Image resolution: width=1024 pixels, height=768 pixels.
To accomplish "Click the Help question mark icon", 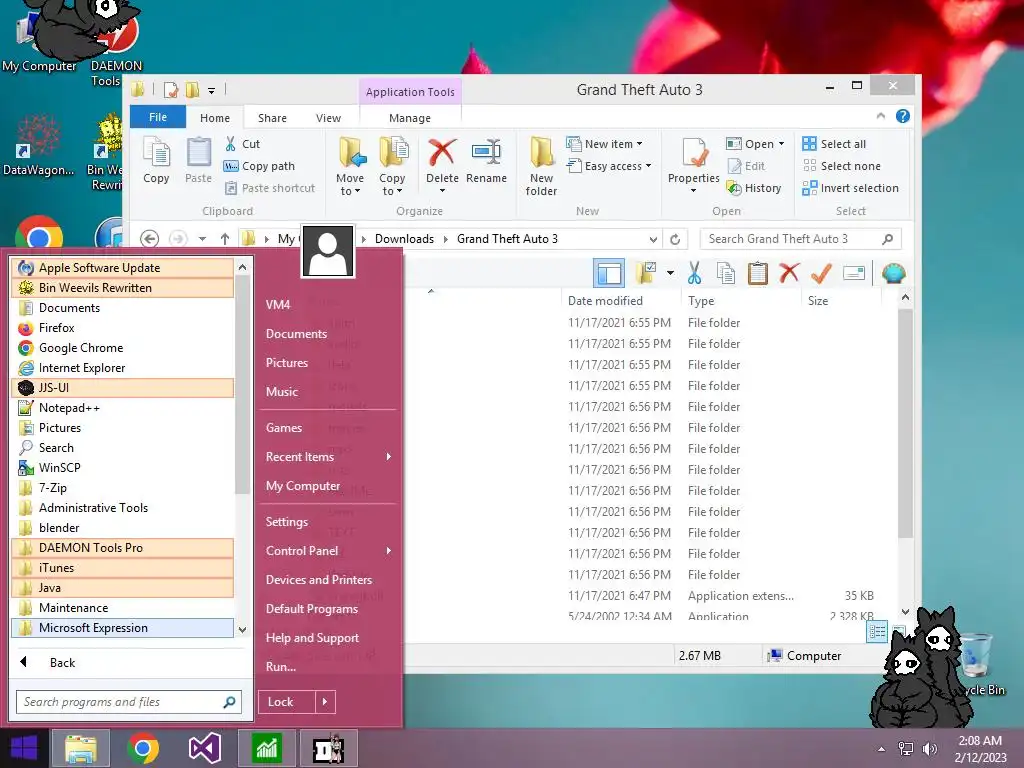I will (903, 116).
